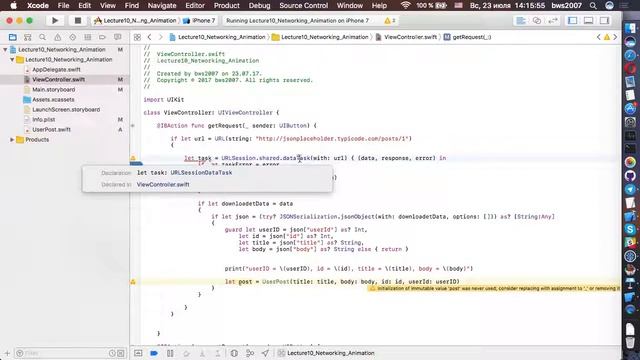Simulate location arrow icon
This screenshot has width=640, height=360.
(265, 353)
